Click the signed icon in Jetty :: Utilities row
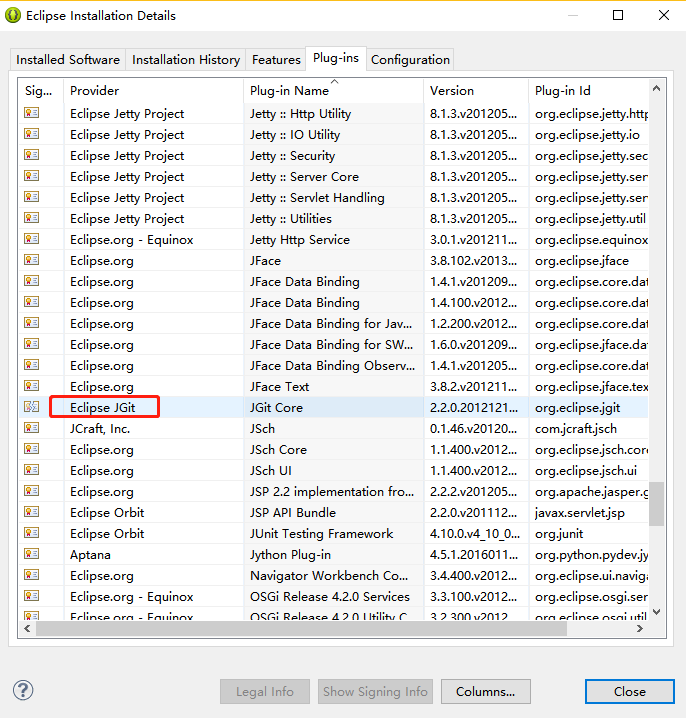This screenshot has width=686, height=718. pyautogui.click(x=32, y=218)
